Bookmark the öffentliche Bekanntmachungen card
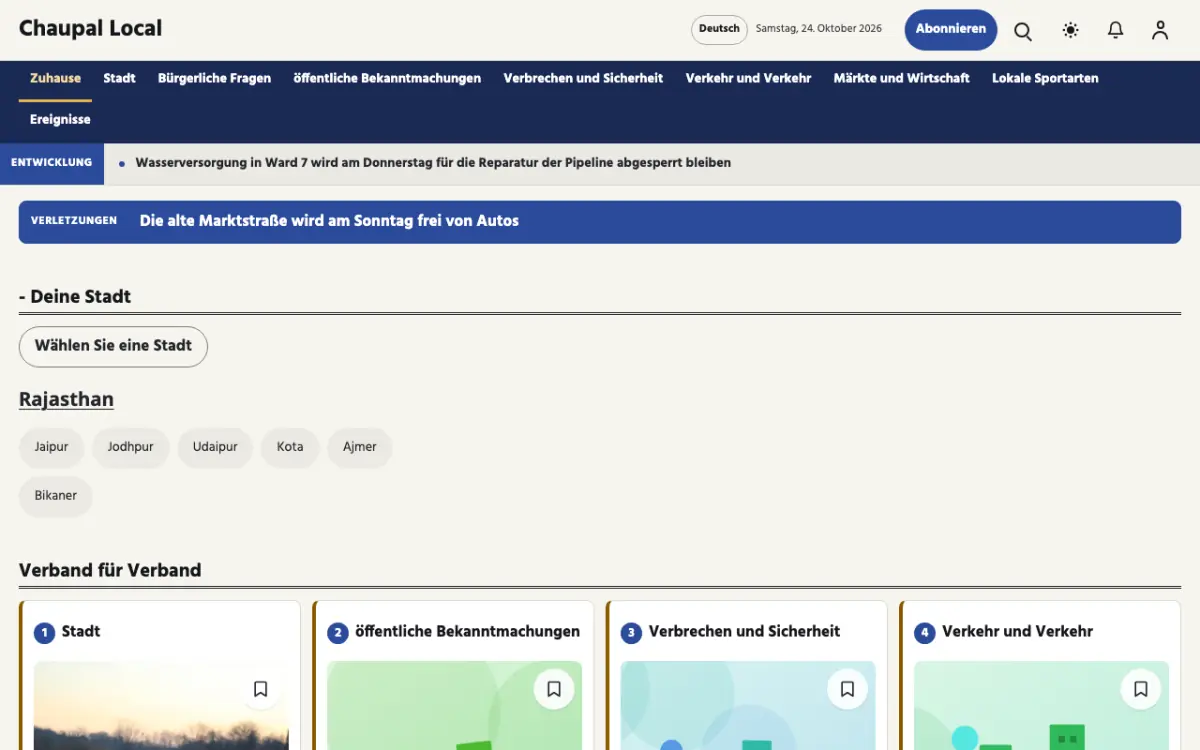The width and height of the screenshot is (1200, 750). pyautogui.click(x=554, y=689)
